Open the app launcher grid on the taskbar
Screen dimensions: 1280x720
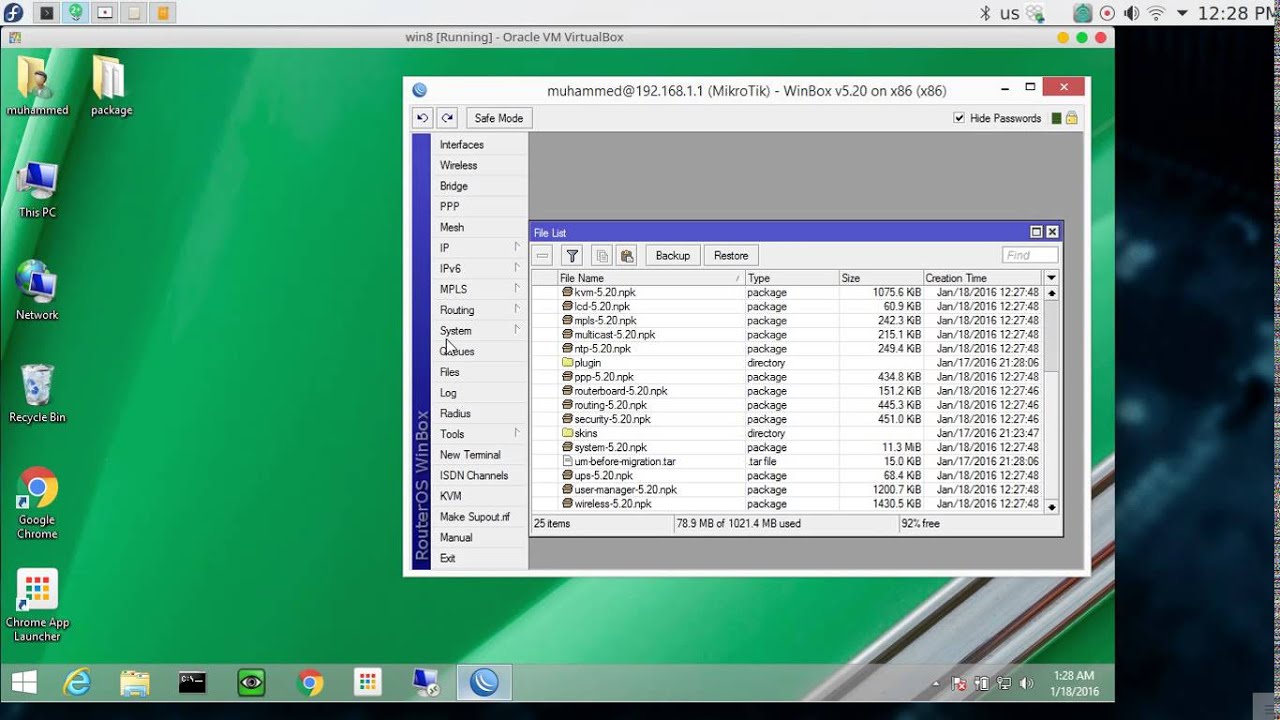pos(368,683)
